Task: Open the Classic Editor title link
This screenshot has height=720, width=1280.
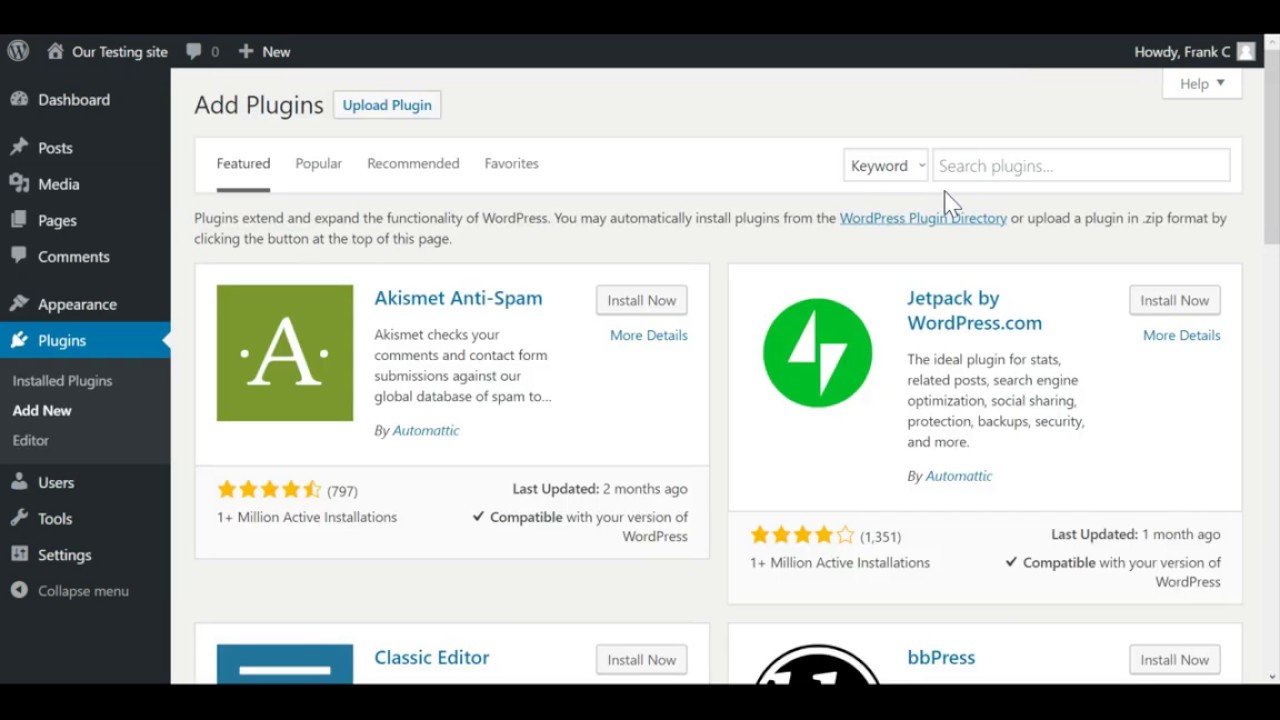Action: pos(432,658)
